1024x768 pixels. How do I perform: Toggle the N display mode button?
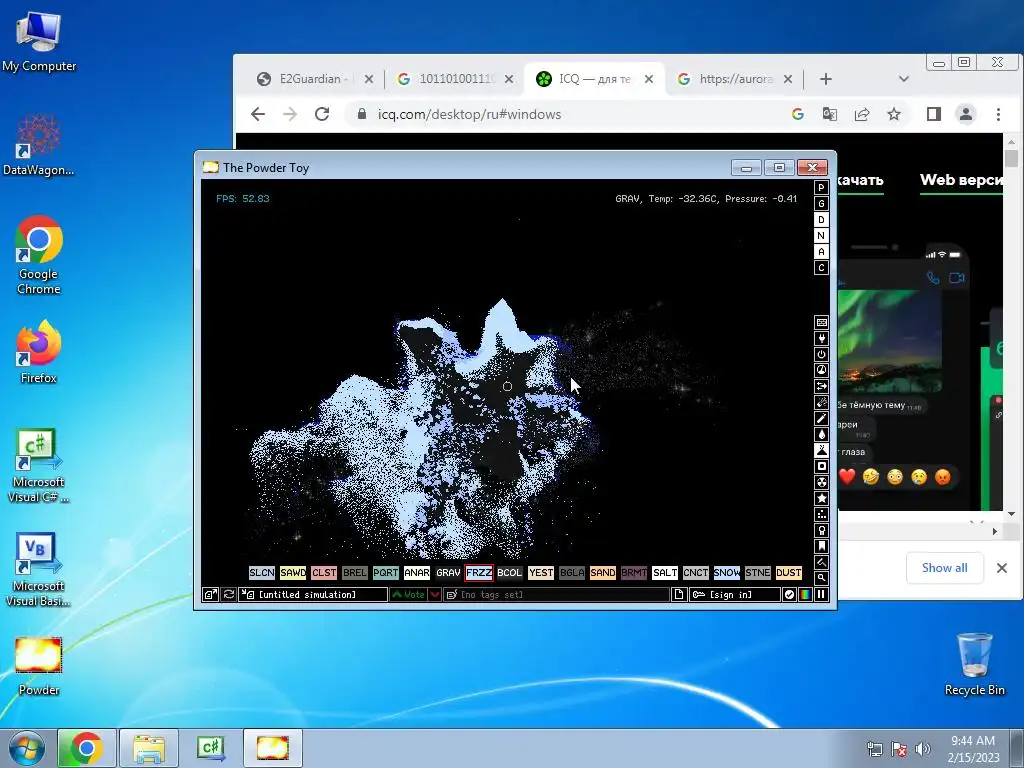pos(822,236)
